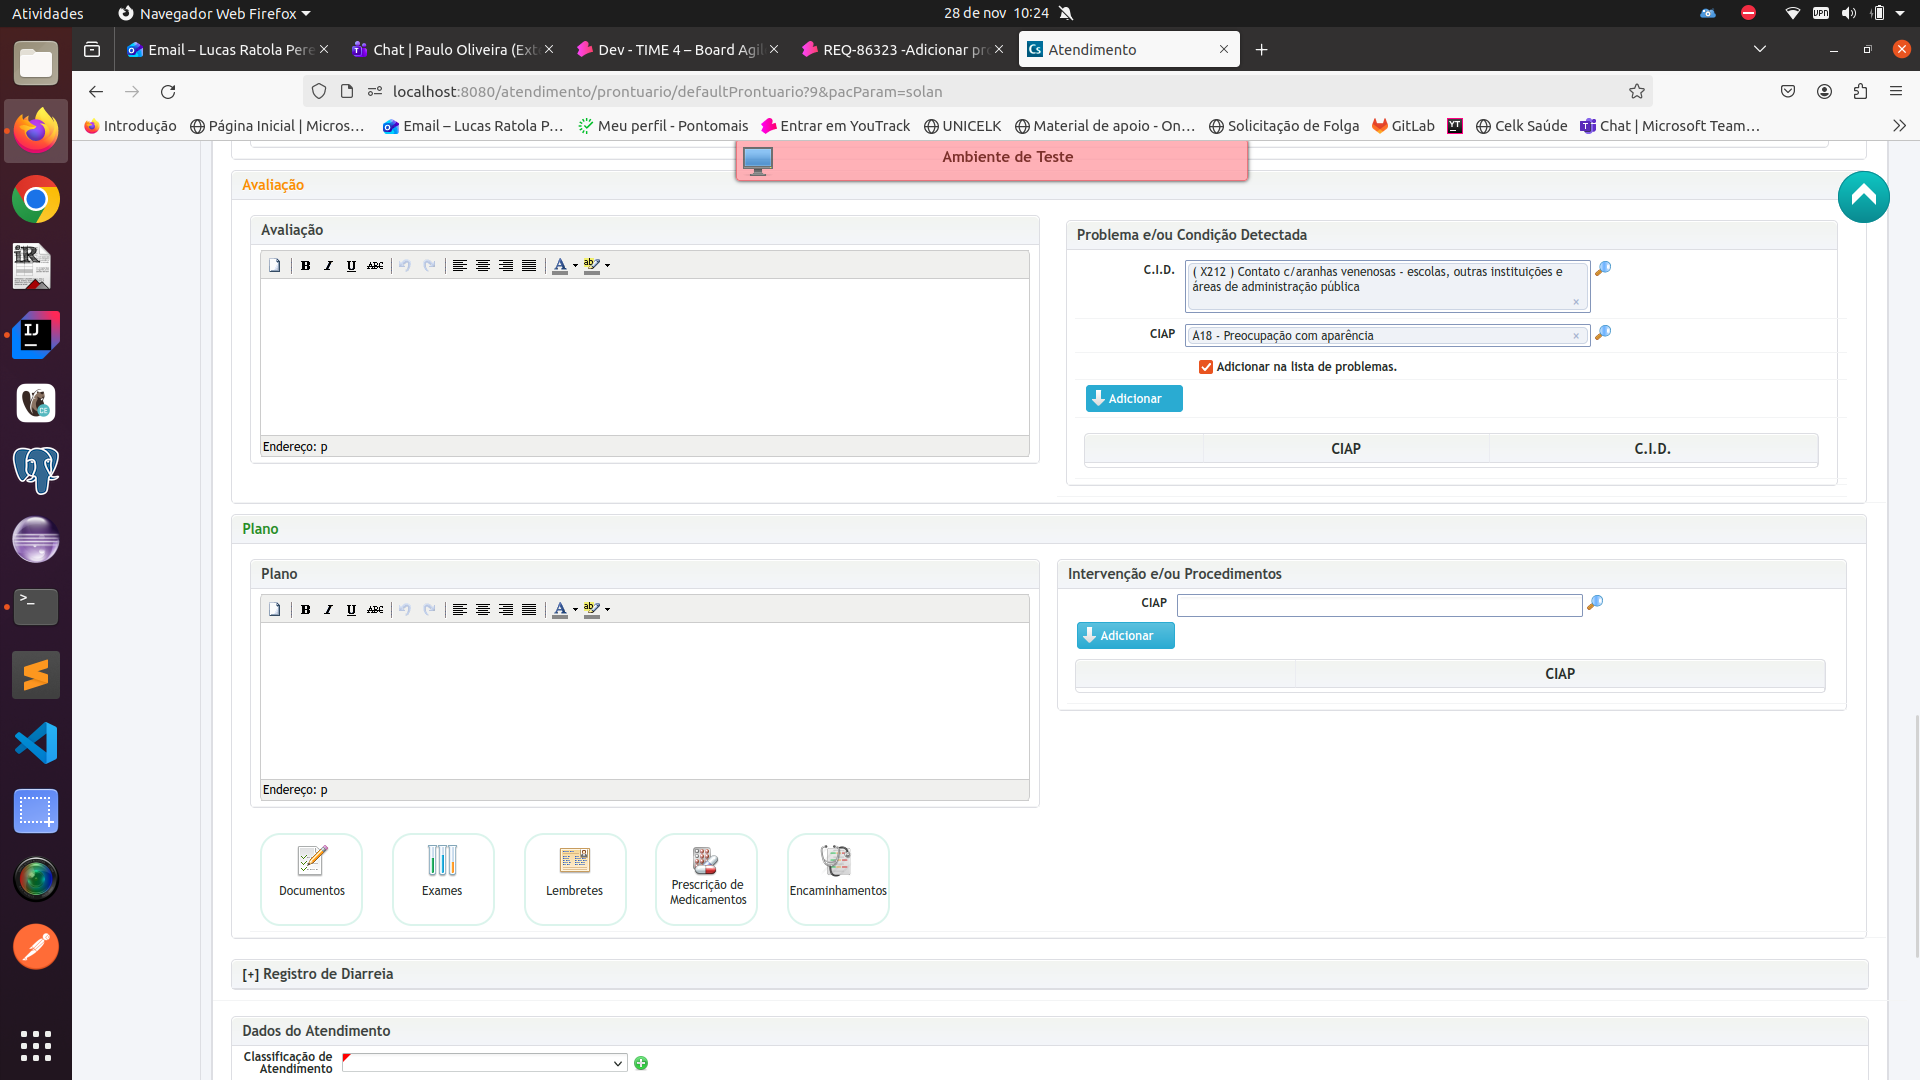
Task: Click the GitLab bookmark link
Action: pyautogui.click(x=1403, y=126)
